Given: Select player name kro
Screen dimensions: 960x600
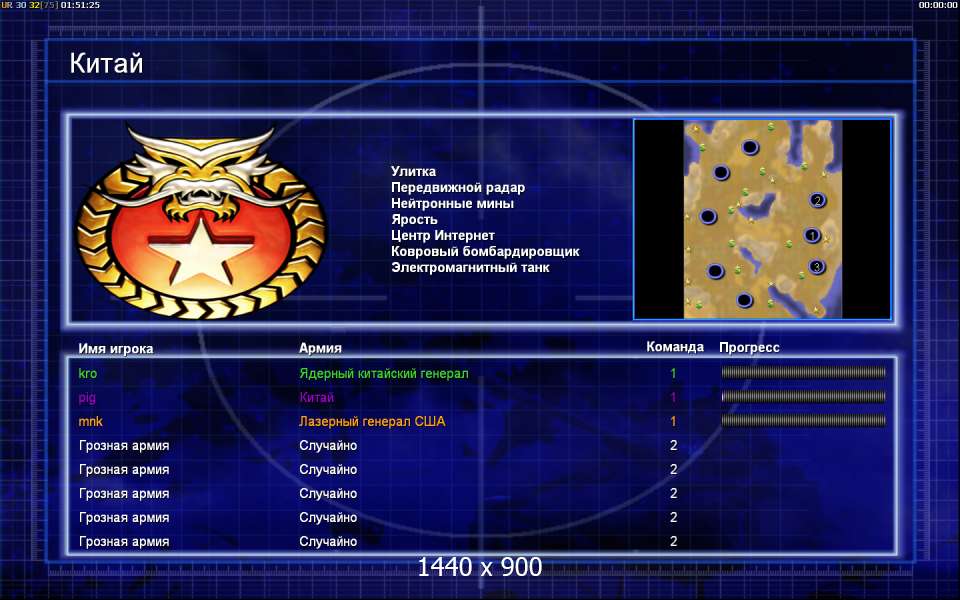Looking at the screenshot, I should click(x=88, y=373).
